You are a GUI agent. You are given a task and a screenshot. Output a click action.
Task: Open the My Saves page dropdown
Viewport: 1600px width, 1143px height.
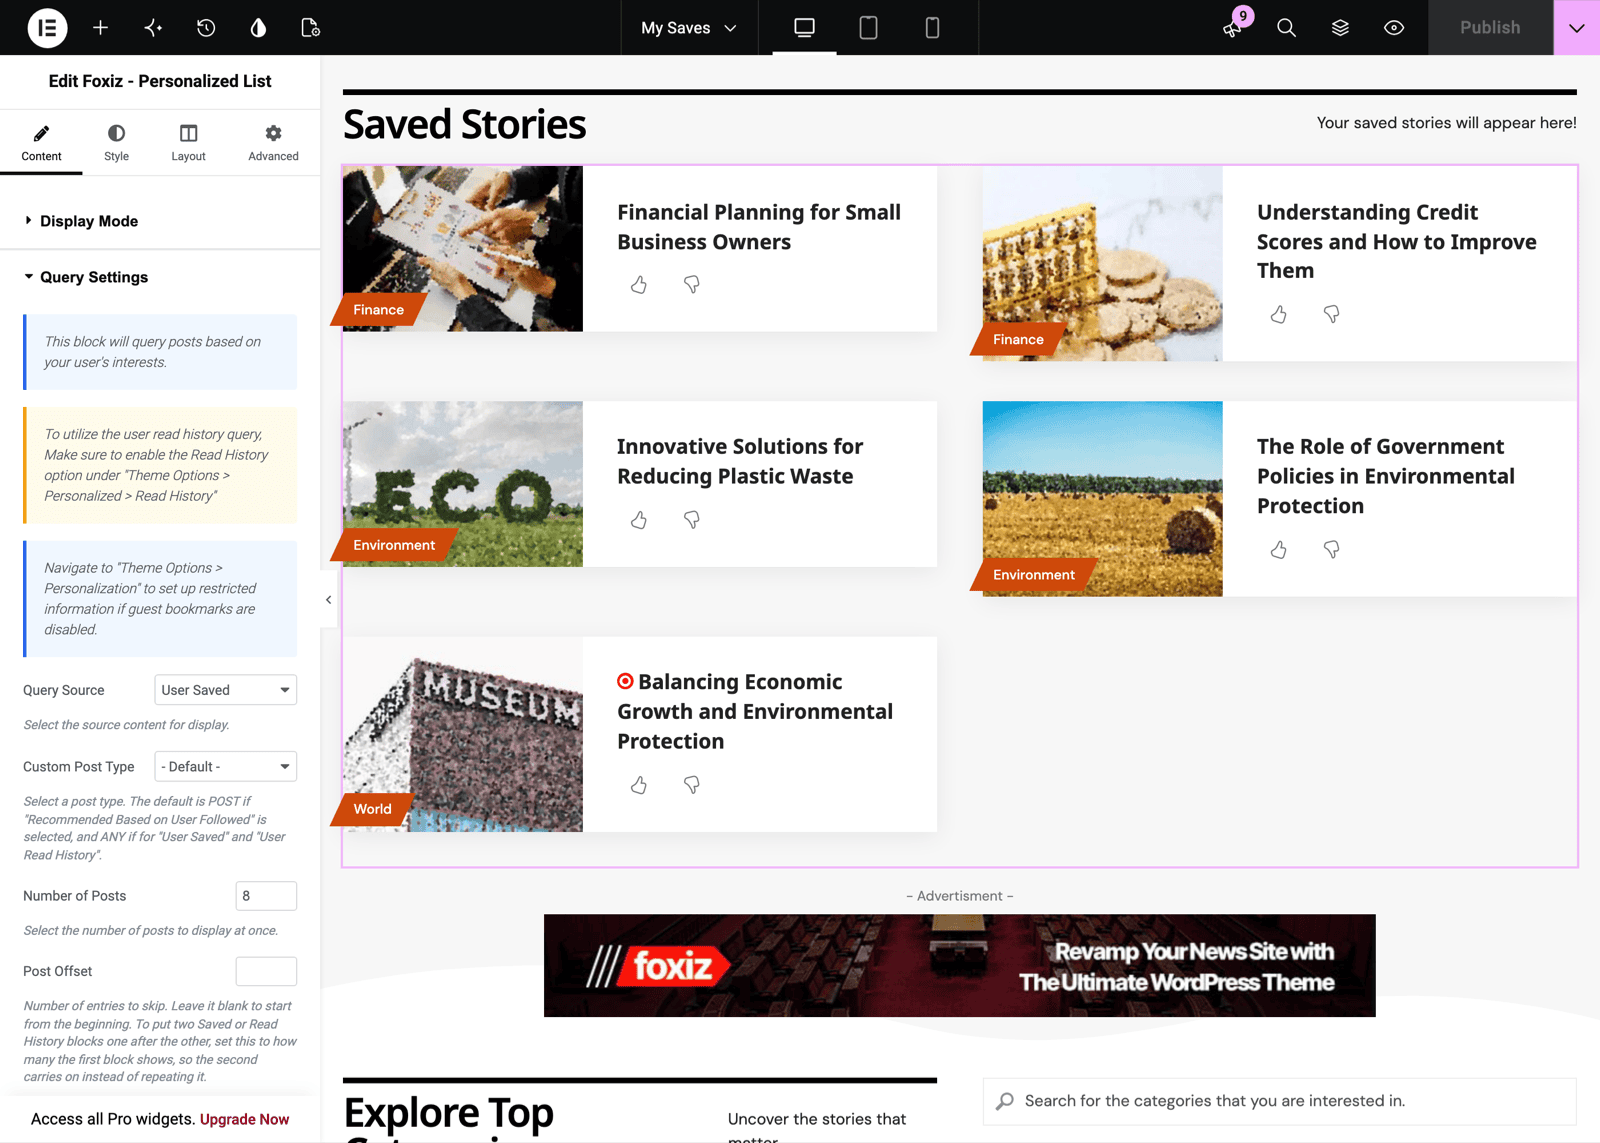(x=689, y=28)
